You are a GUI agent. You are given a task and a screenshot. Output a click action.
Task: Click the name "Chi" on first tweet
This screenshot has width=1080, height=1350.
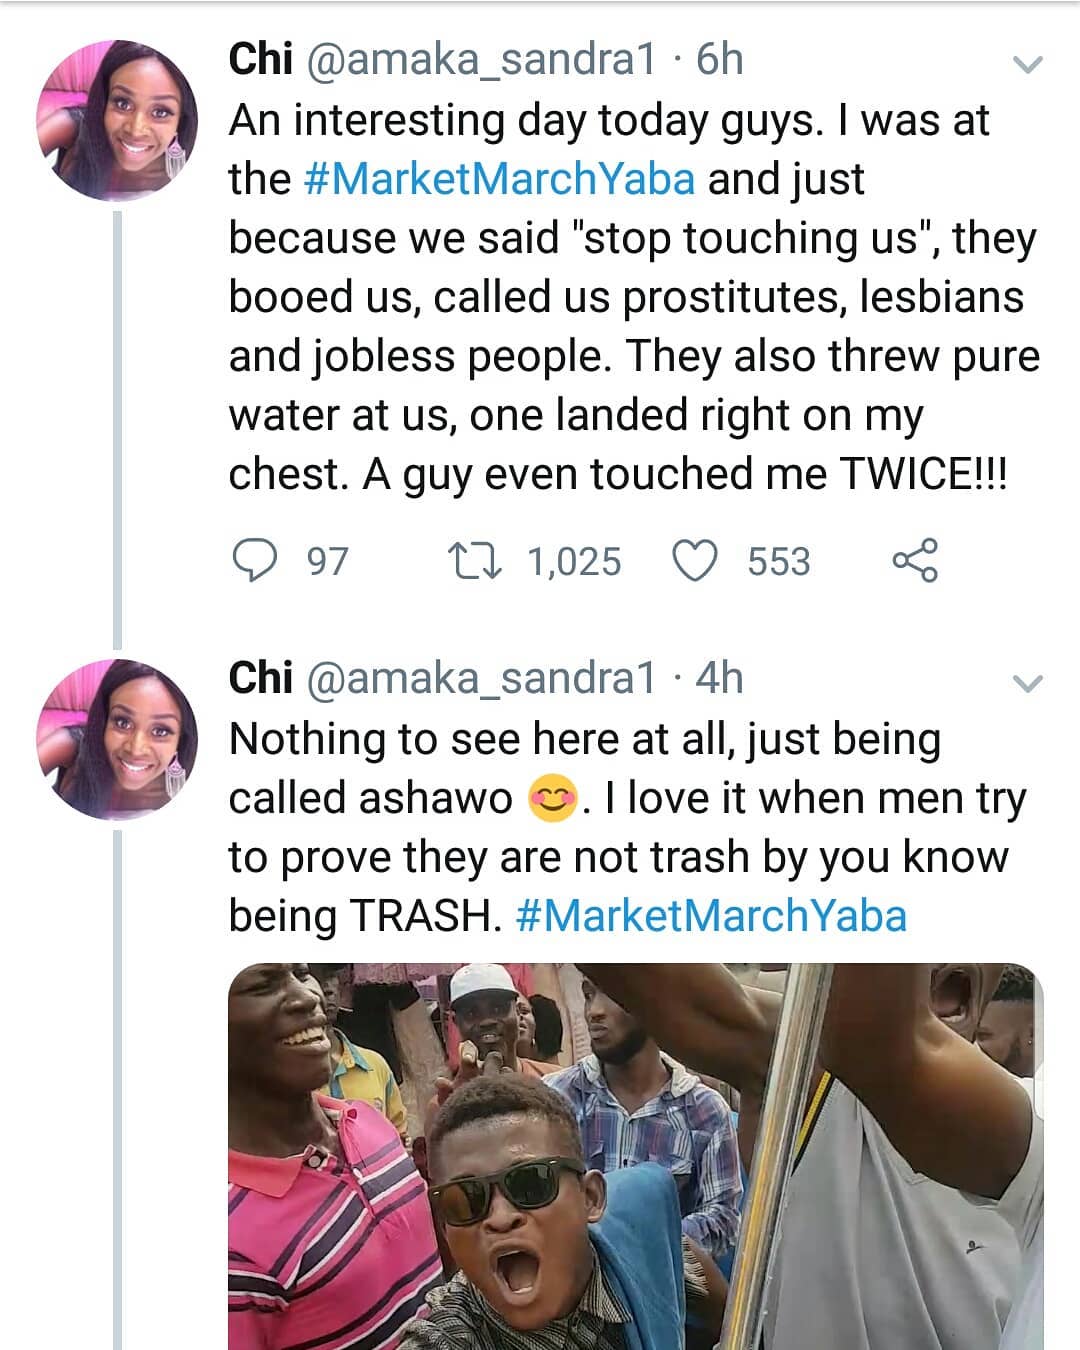[x=260, y=60]
